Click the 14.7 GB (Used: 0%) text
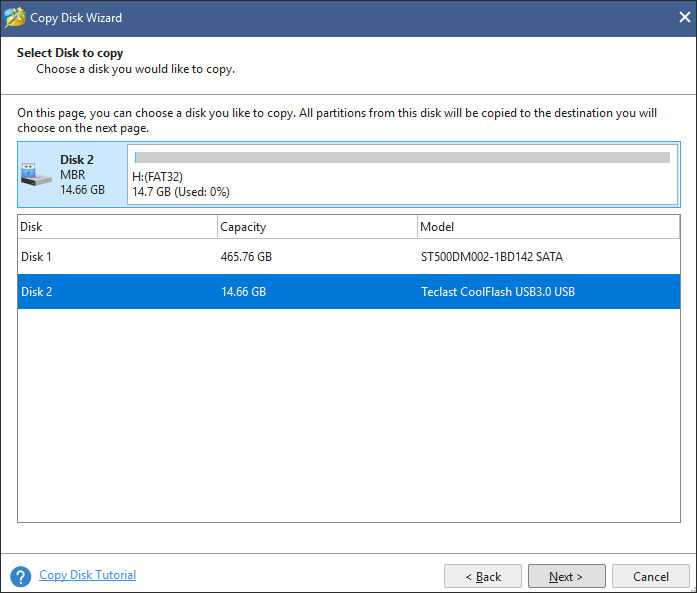The height and width of the screenshot is (593, 697). (181, 192)
